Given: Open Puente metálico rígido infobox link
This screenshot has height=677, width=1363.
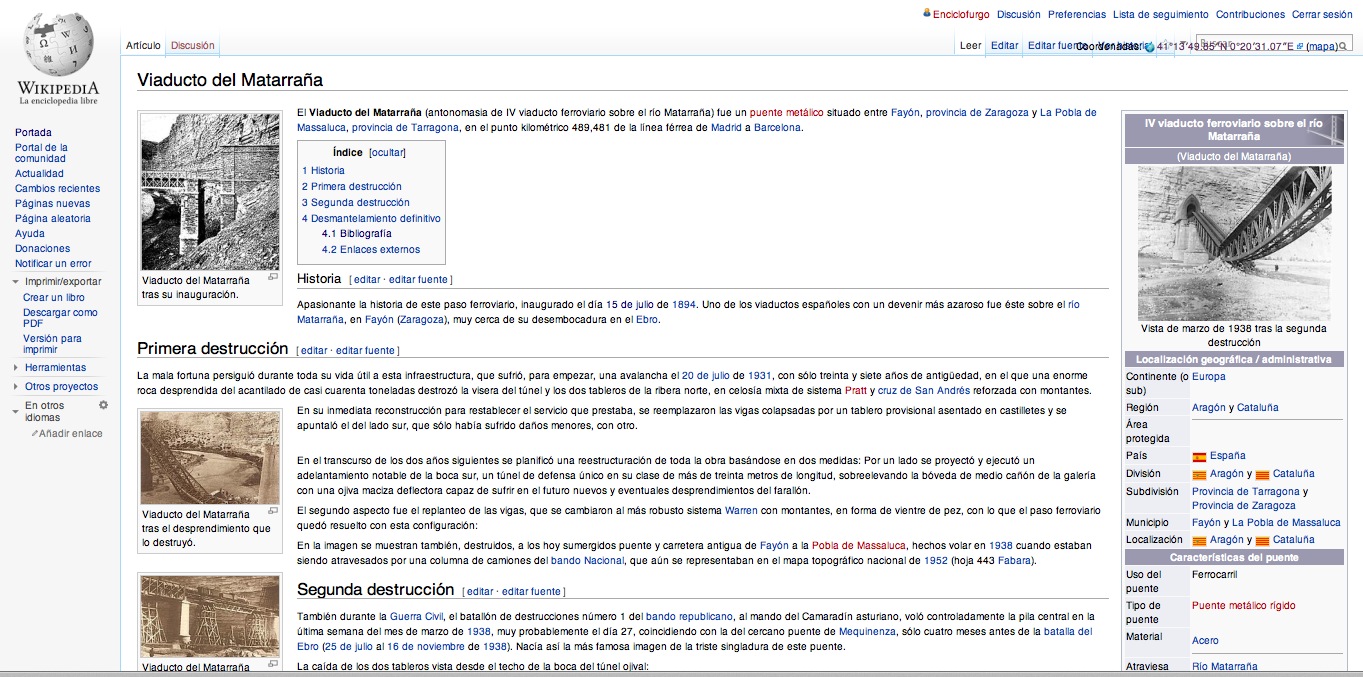Looking at the screenshot, I should coord(1244,605).
